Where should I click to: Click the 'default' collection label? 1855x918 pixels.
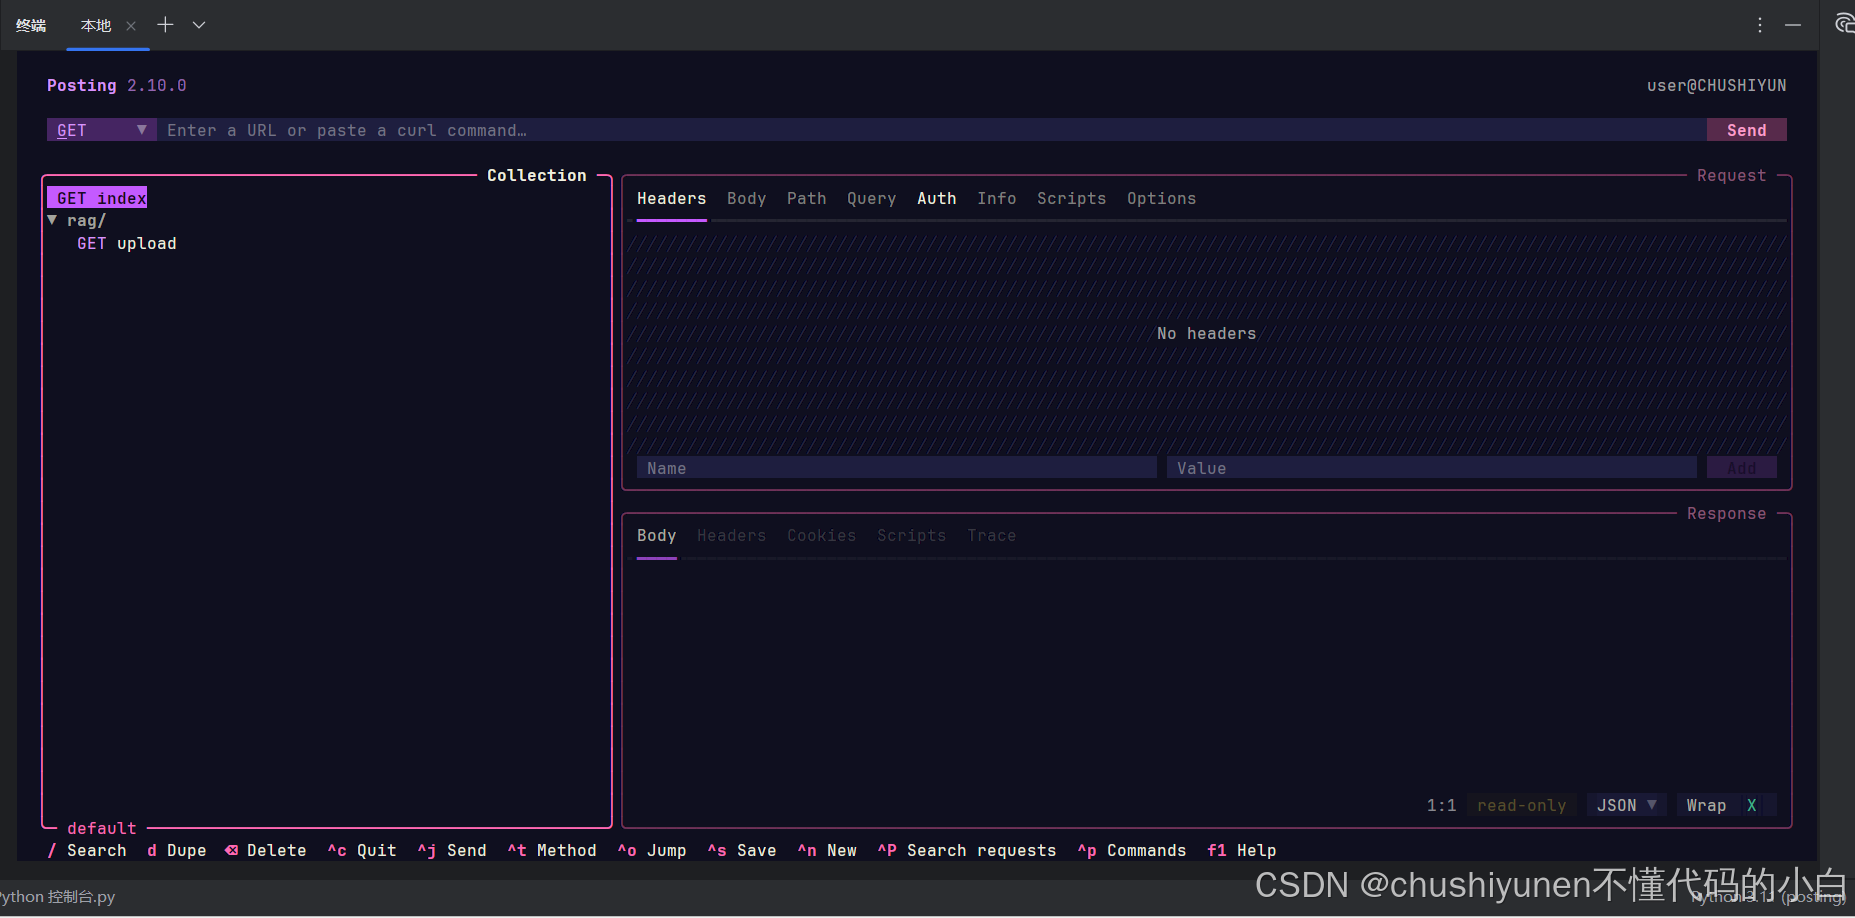101,828
